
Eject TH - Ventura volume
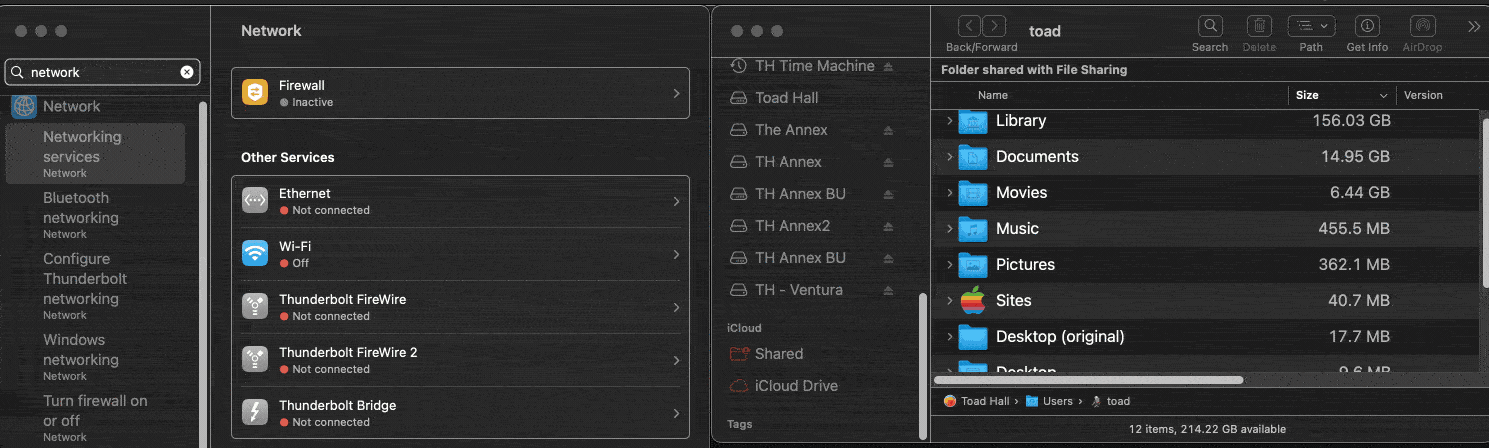[x=888, y=290]
